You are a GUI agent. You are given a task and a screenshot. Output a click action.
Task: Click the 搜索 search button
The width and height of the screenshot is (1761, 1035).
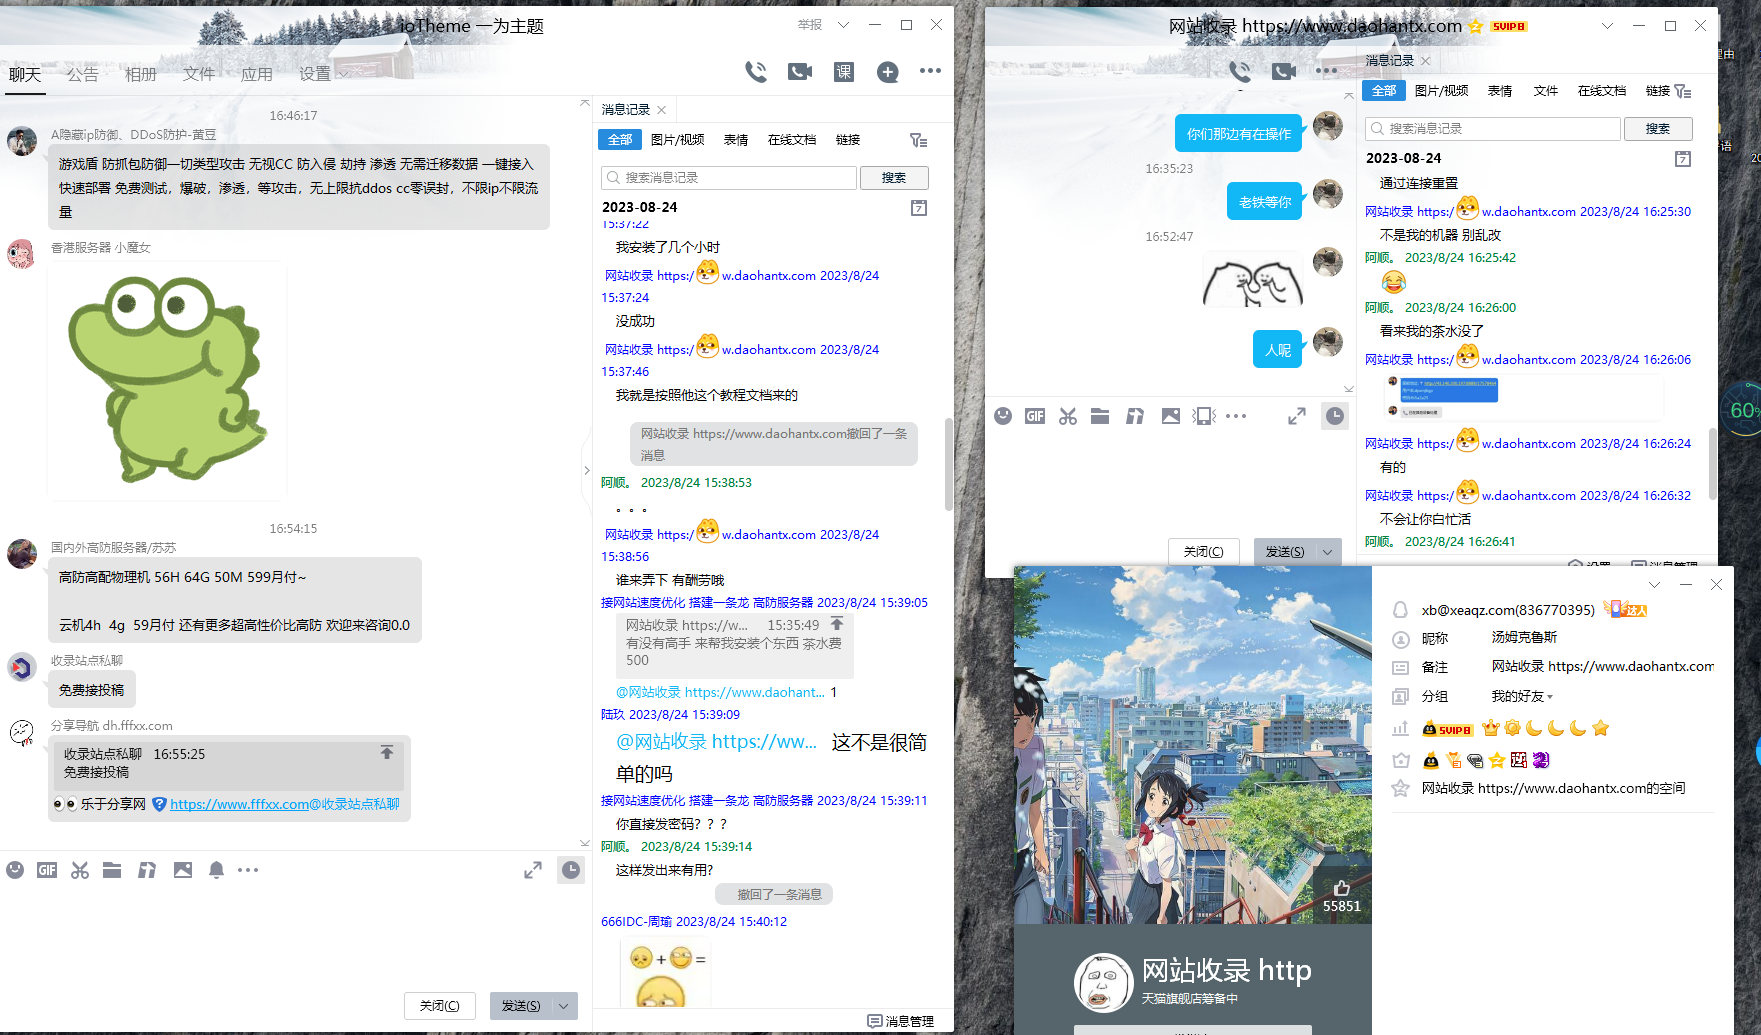tap(894, 177)
